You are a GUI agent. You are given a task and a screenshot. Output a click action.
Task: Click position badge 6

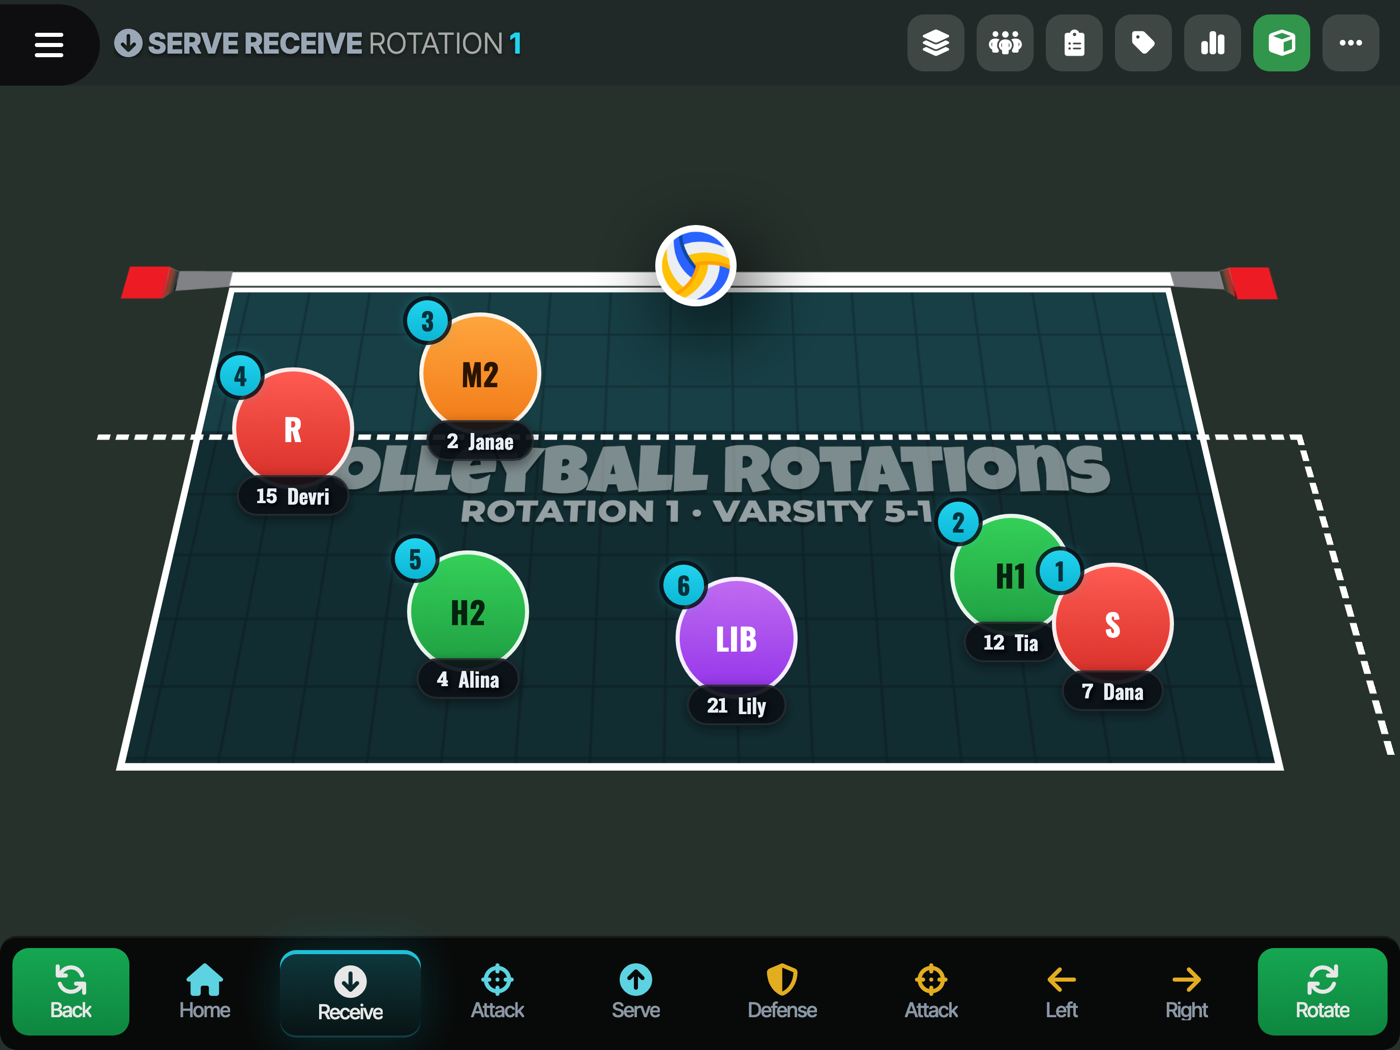coord(684,585)
